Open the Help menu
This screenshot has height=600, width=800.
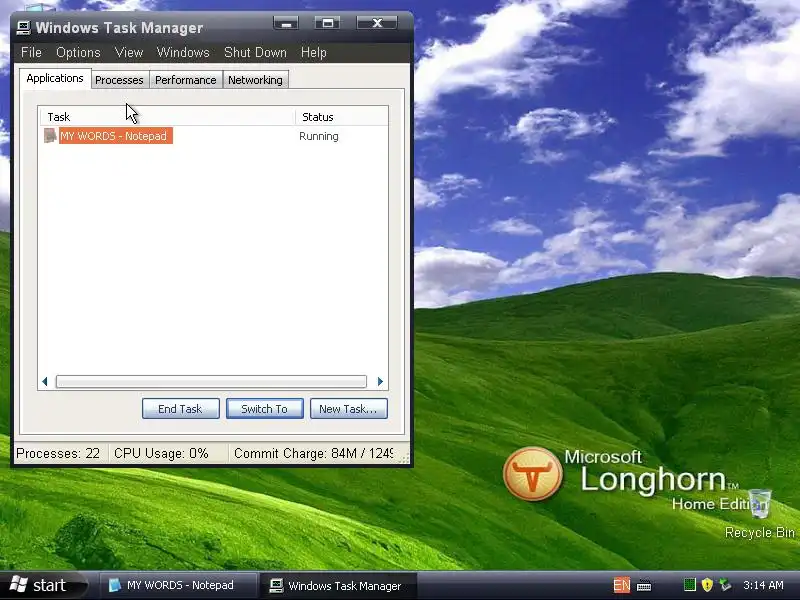pyautogui.click(x=313, y=53)
